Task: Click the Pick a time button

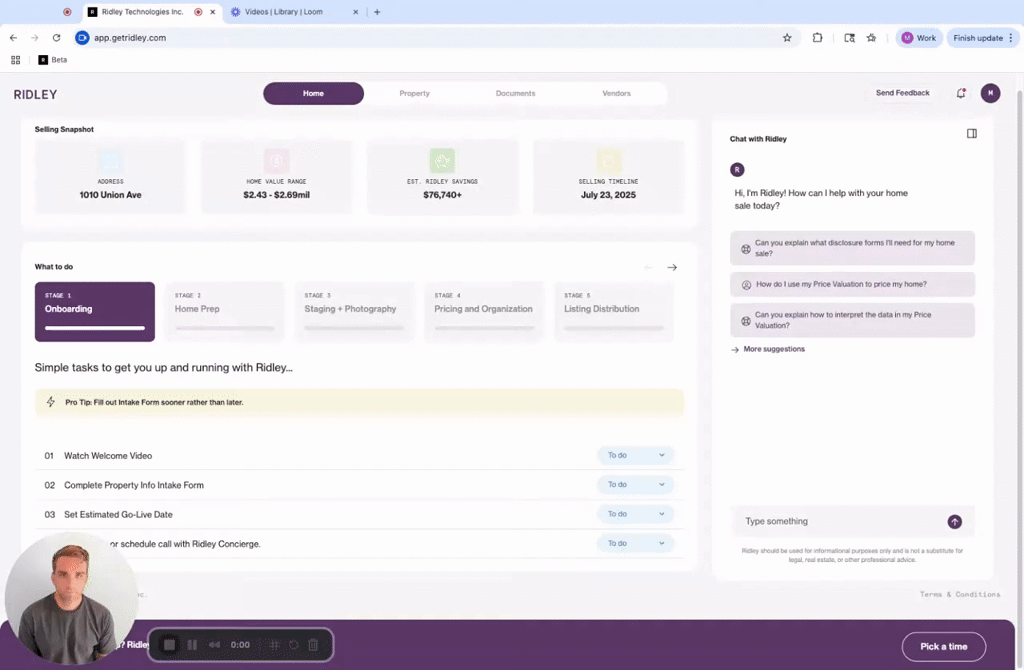Action: 944,646
